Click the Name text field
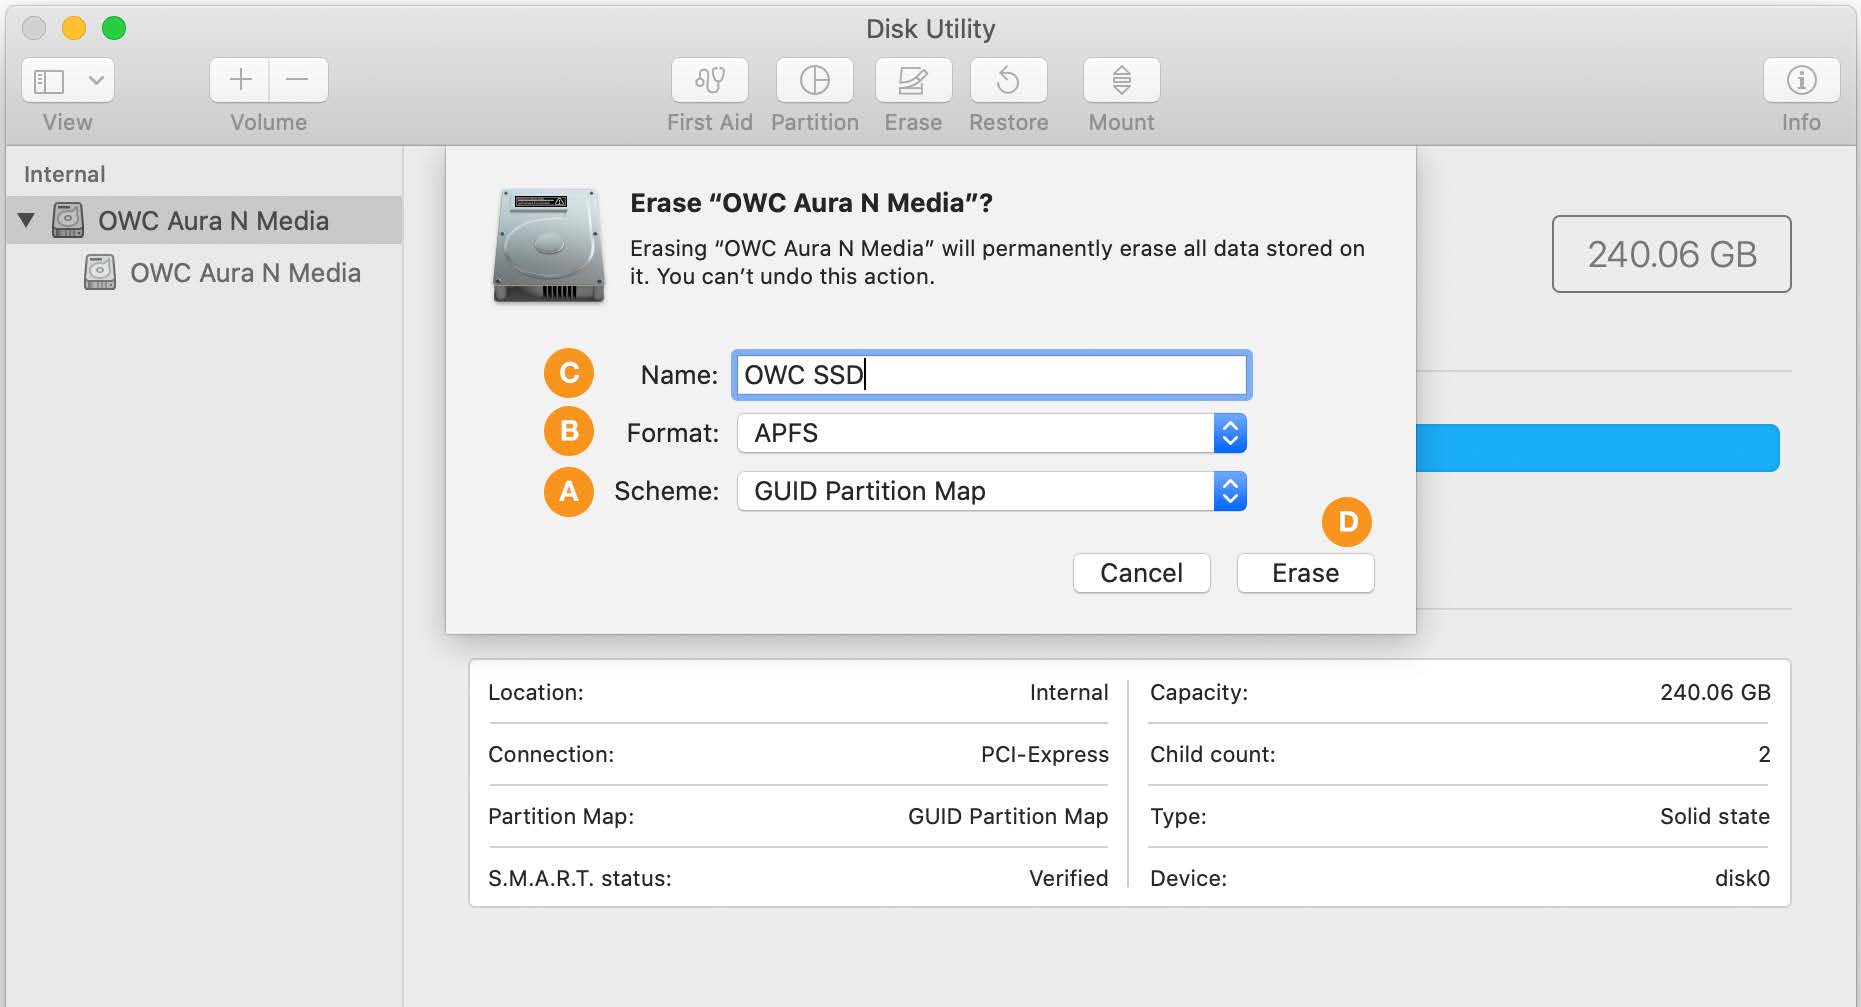Viewport: 1861px width, 1007px height. pos(991,375)
